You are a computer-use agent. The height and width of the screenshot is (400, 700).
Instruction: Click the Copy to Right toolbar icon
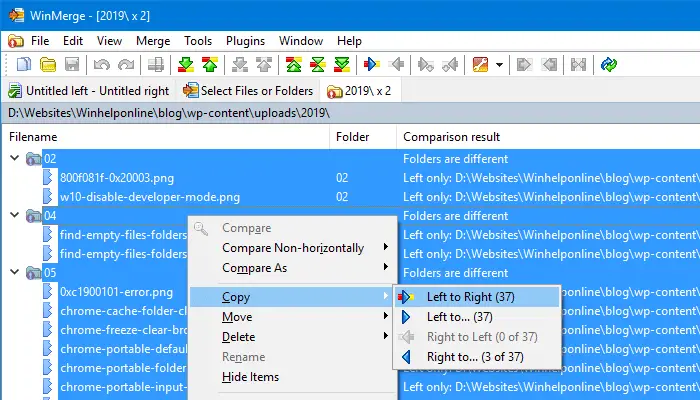coord(371,65)
